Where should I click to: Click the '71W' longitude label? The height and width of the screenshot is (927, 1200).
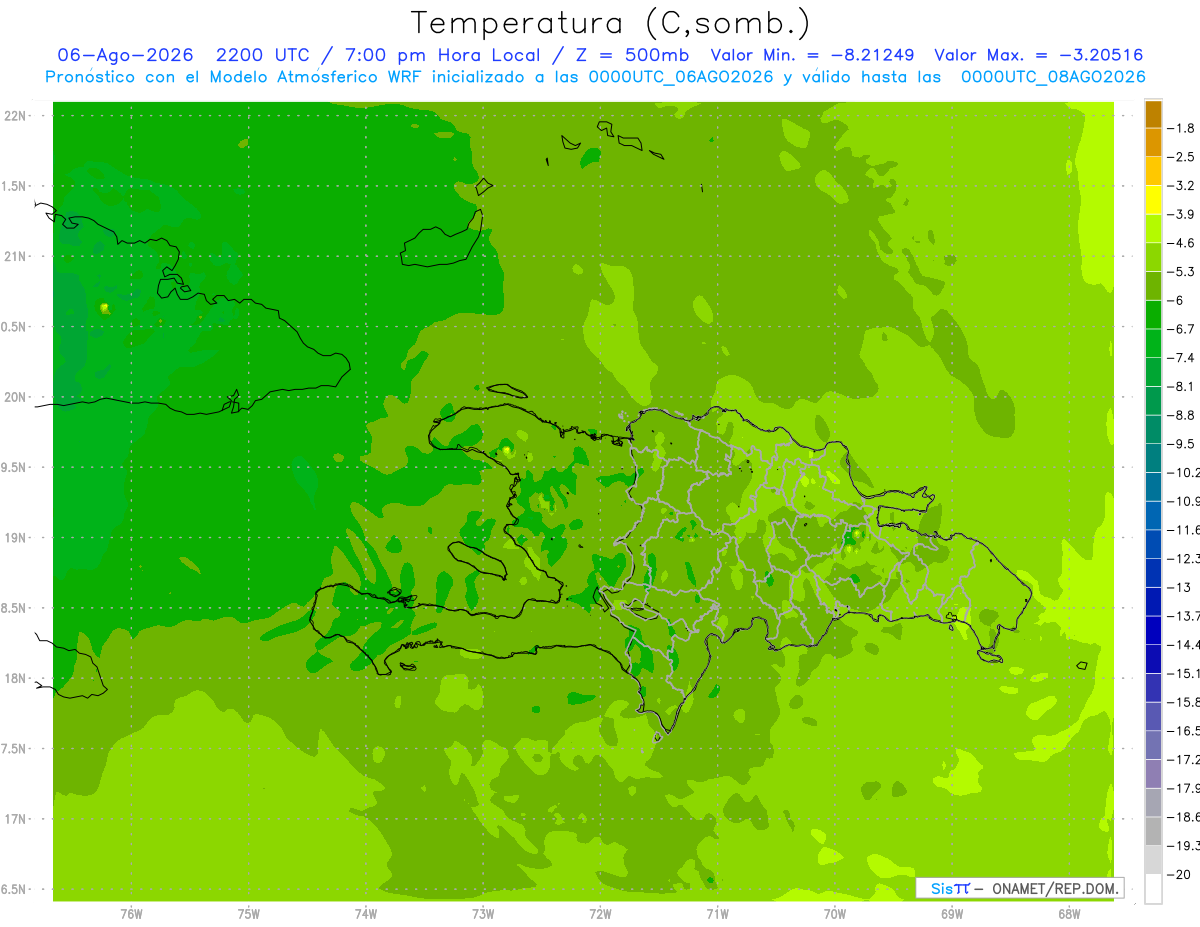point(717,913)
